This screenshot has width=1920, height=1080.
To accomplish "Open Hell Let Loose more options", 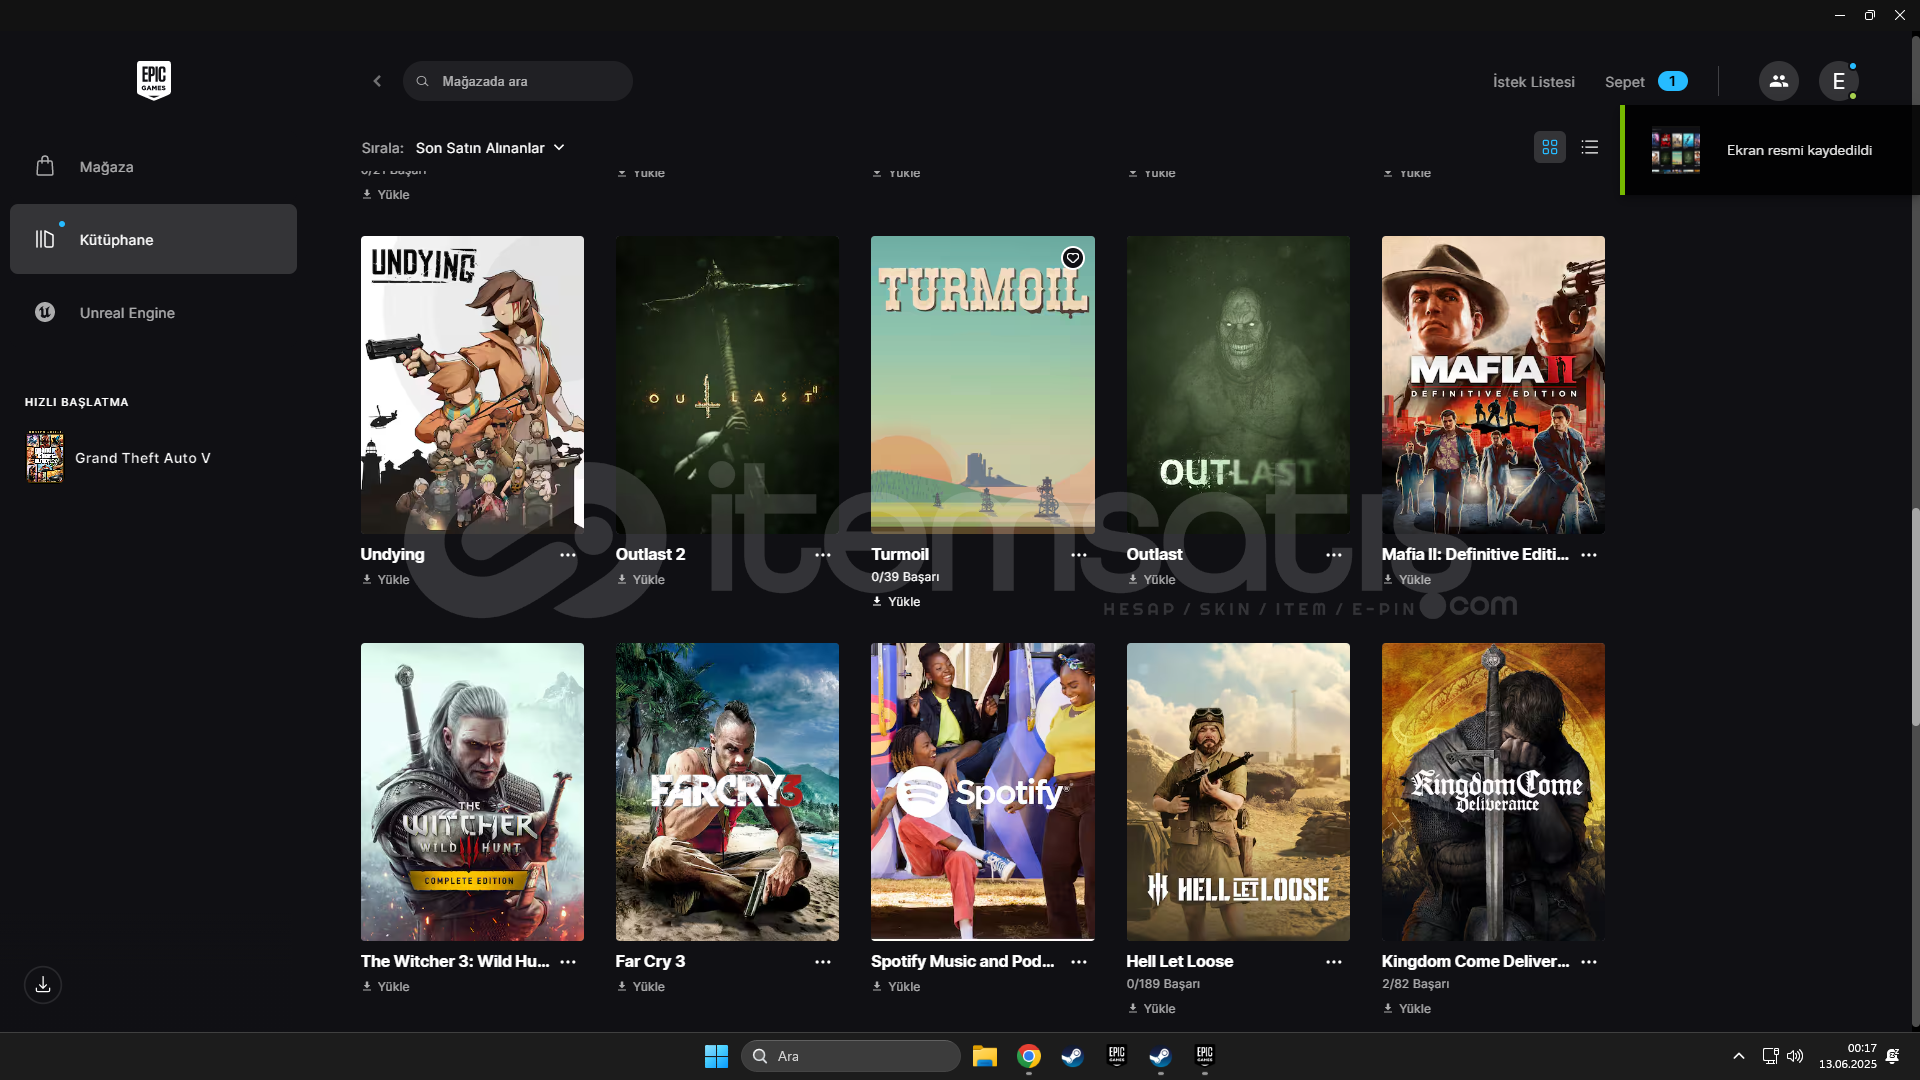I will click(1334, 962).
